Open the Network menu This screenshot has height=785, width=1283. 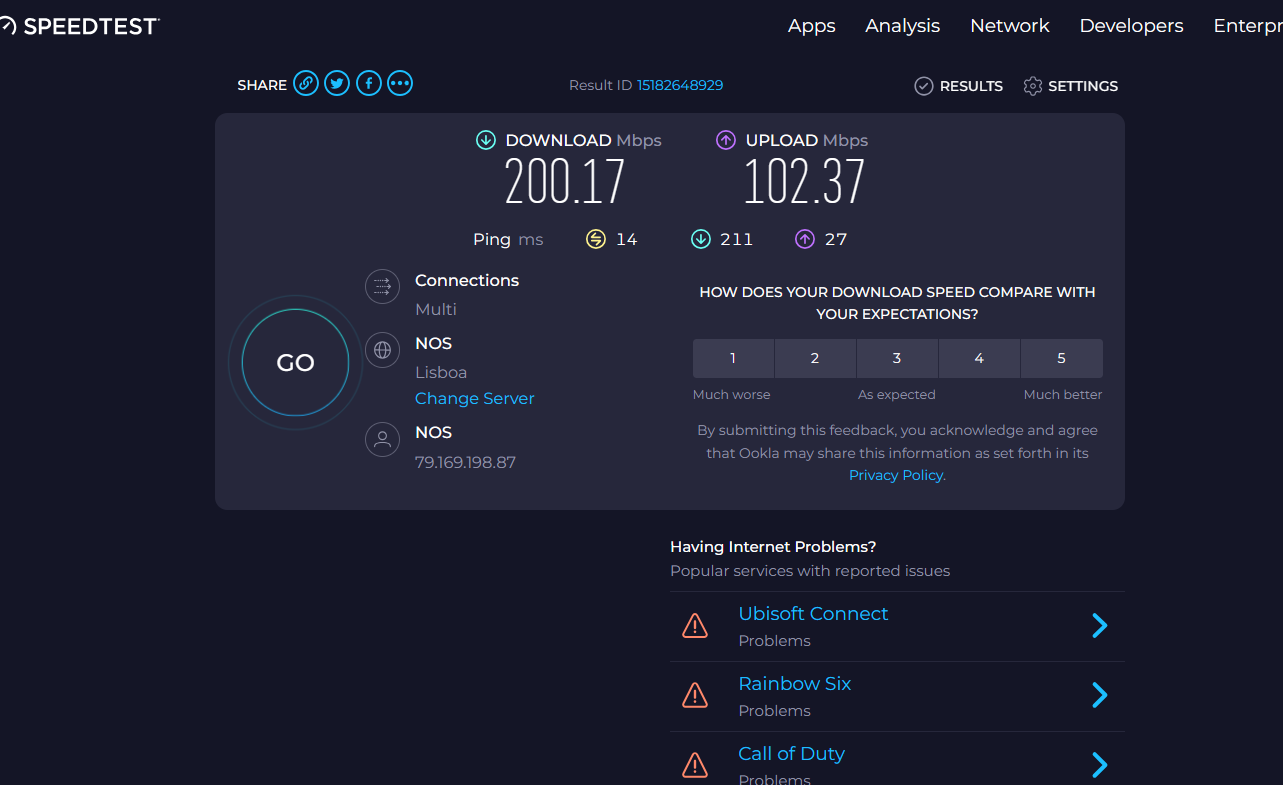[1010, 26]
